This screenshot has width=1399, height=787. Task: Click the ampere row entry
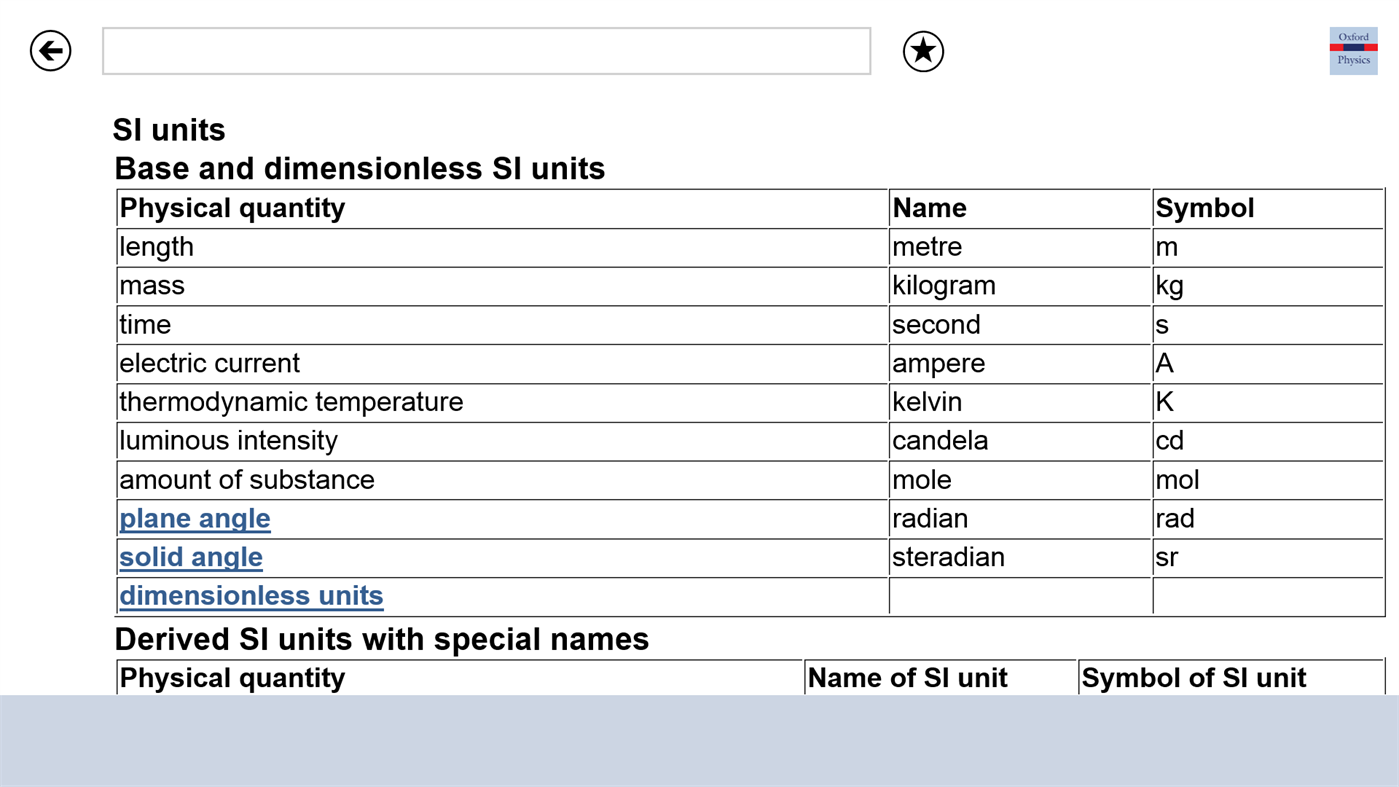(x=938, y=363)
